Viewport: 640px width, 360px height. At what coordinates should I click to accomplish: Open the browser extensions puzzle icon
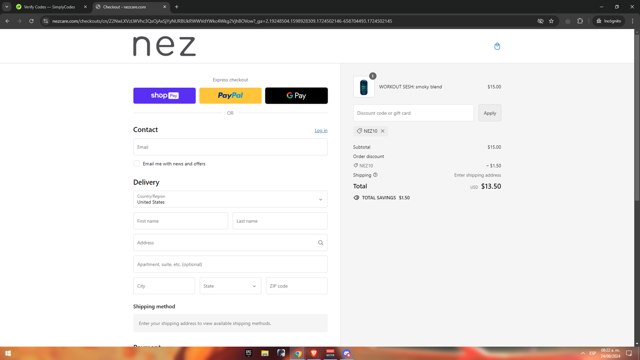click(x=580, y=21)
